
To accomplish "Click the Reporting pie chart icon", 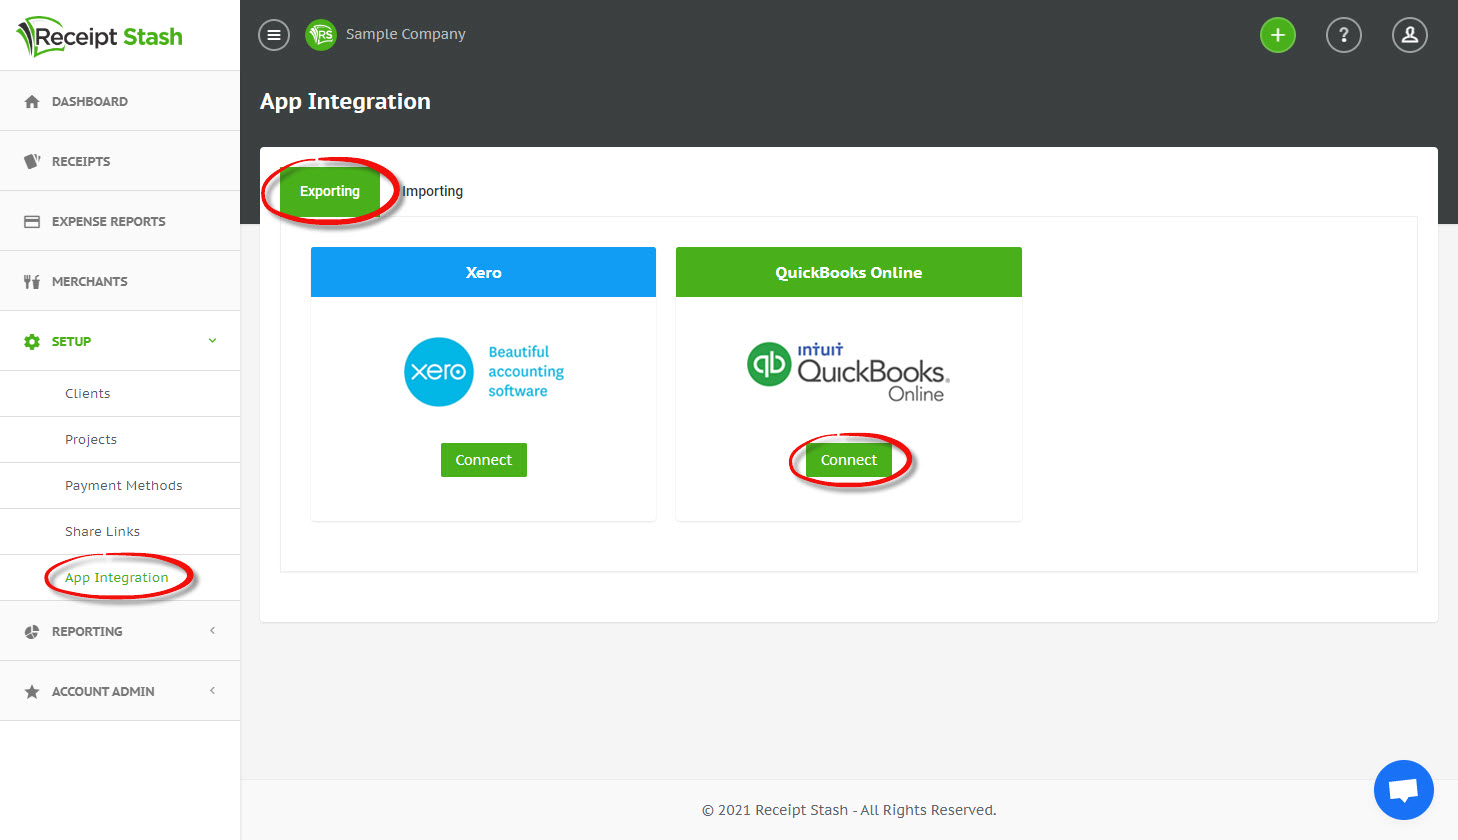I will [x=32, y=631].
